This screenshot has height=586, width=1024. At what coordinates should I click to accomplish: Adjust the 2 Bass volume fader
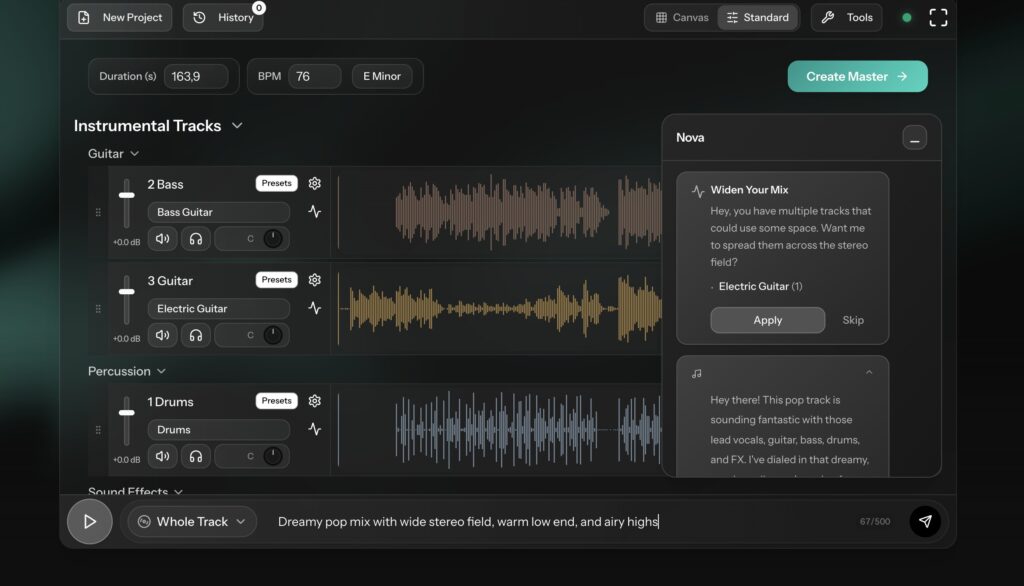pyautogui.click(x=126, y=193)
